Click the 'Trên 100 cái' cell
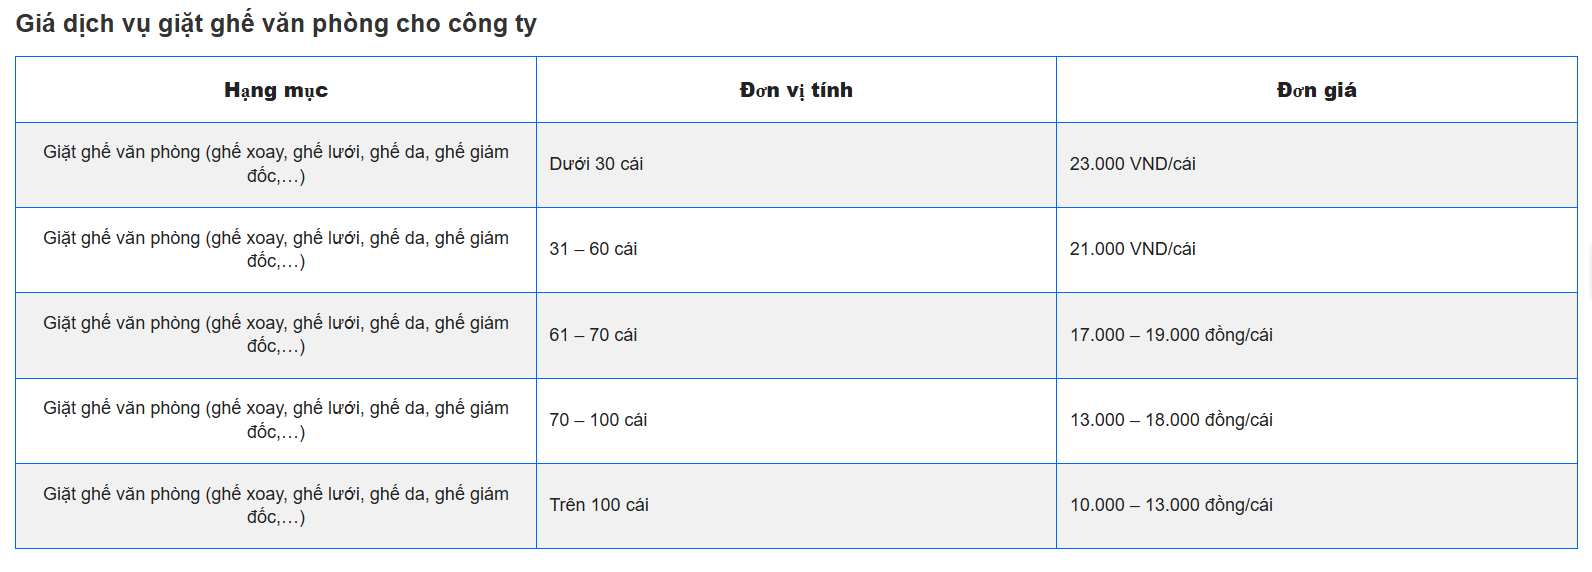This screenshot has width=1592, height=572. (x=796, y=506)
